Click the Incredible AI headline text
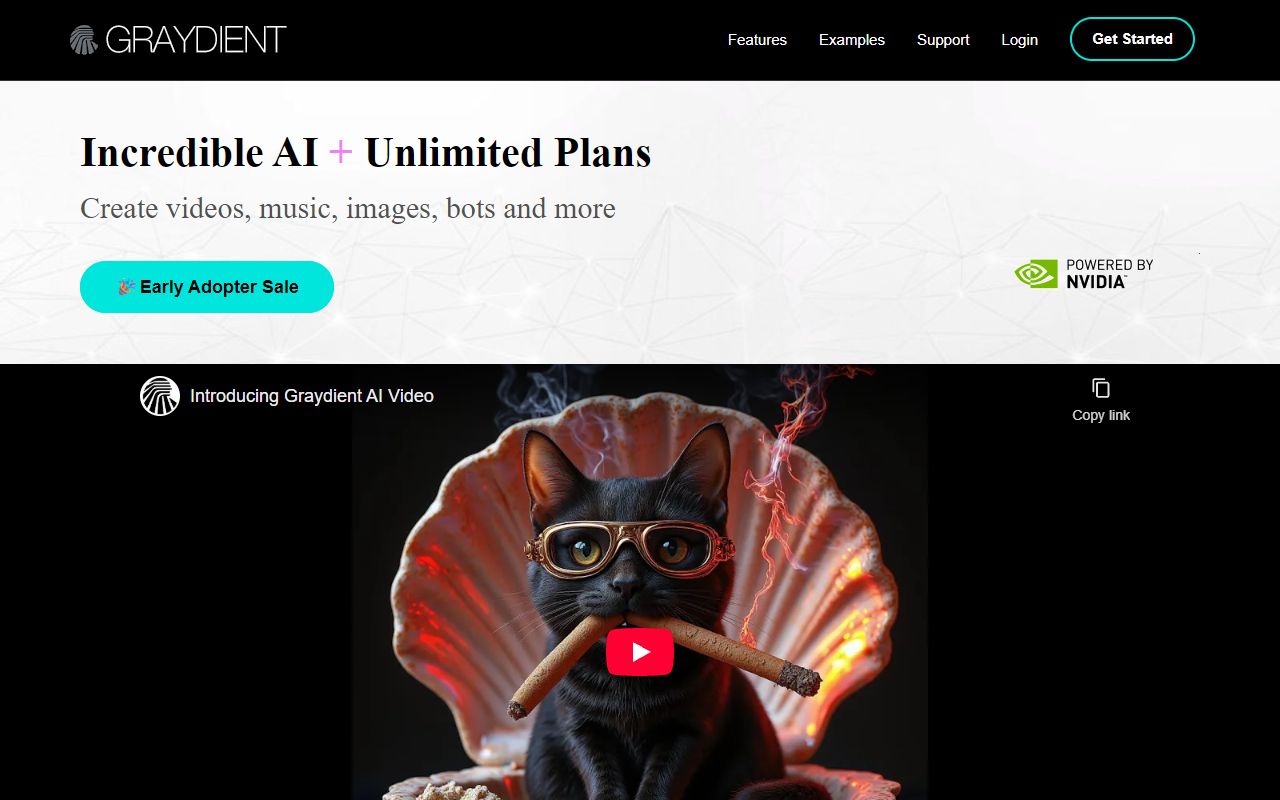Image resolution: width=1280 pixels, height=800 pixels. click(x=199, y=152)
